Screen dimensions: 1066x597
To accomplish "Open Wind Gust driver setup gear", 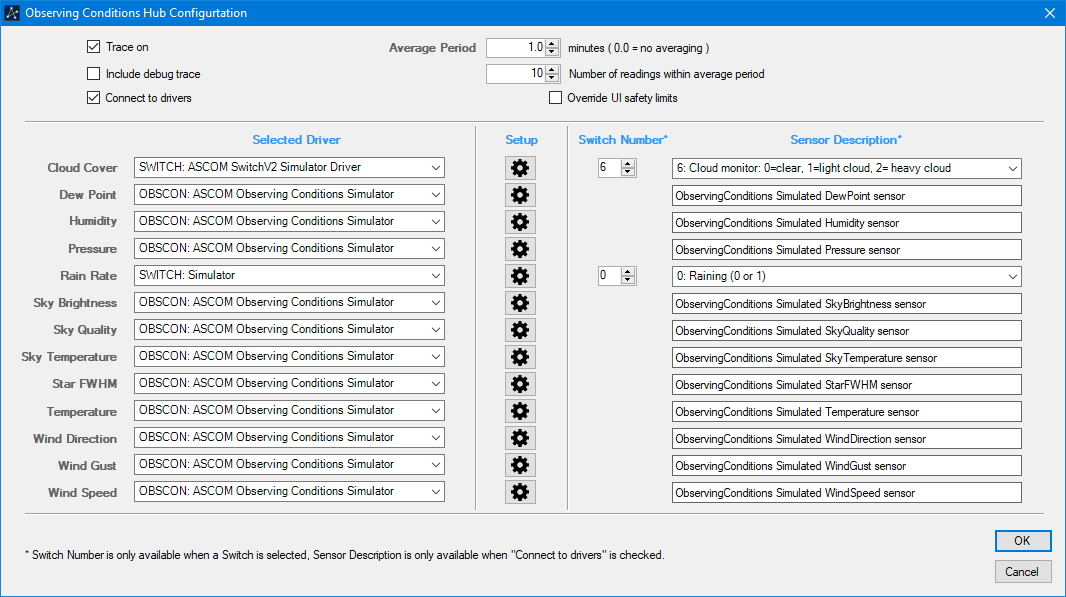I will (520, 465).
